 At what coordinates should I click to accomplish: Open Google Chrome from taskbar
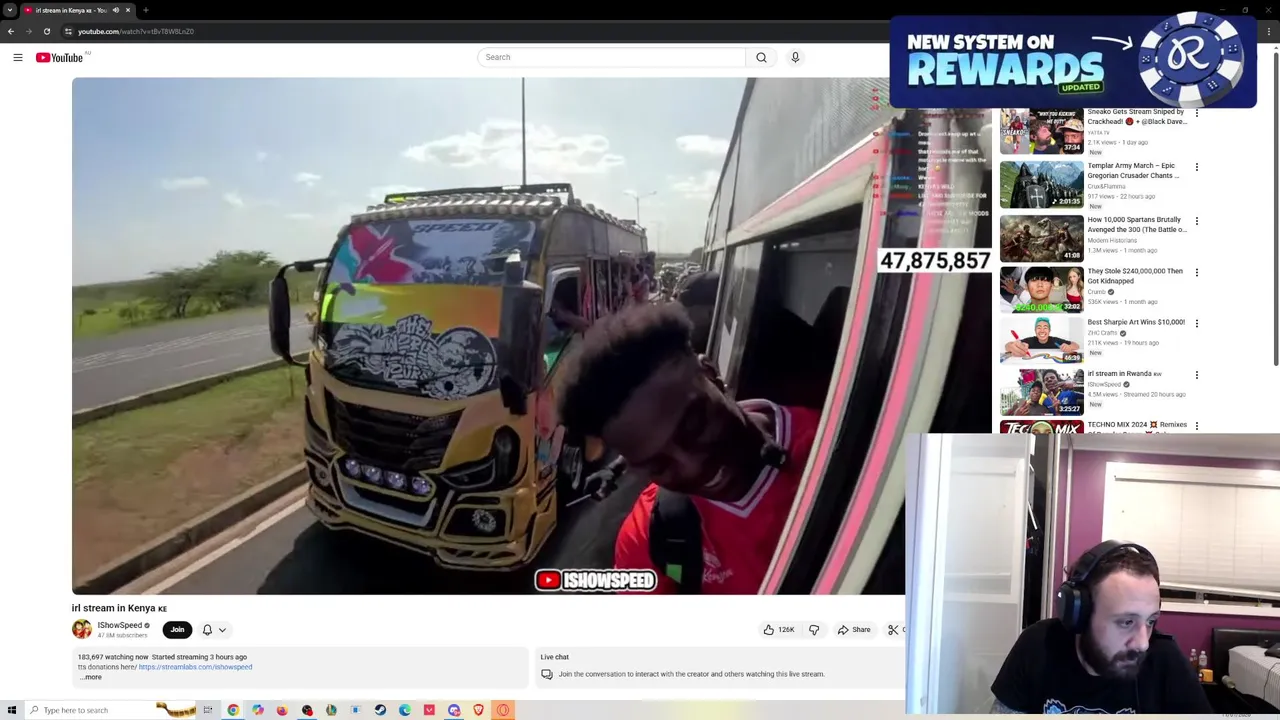[x=233, y=710]
